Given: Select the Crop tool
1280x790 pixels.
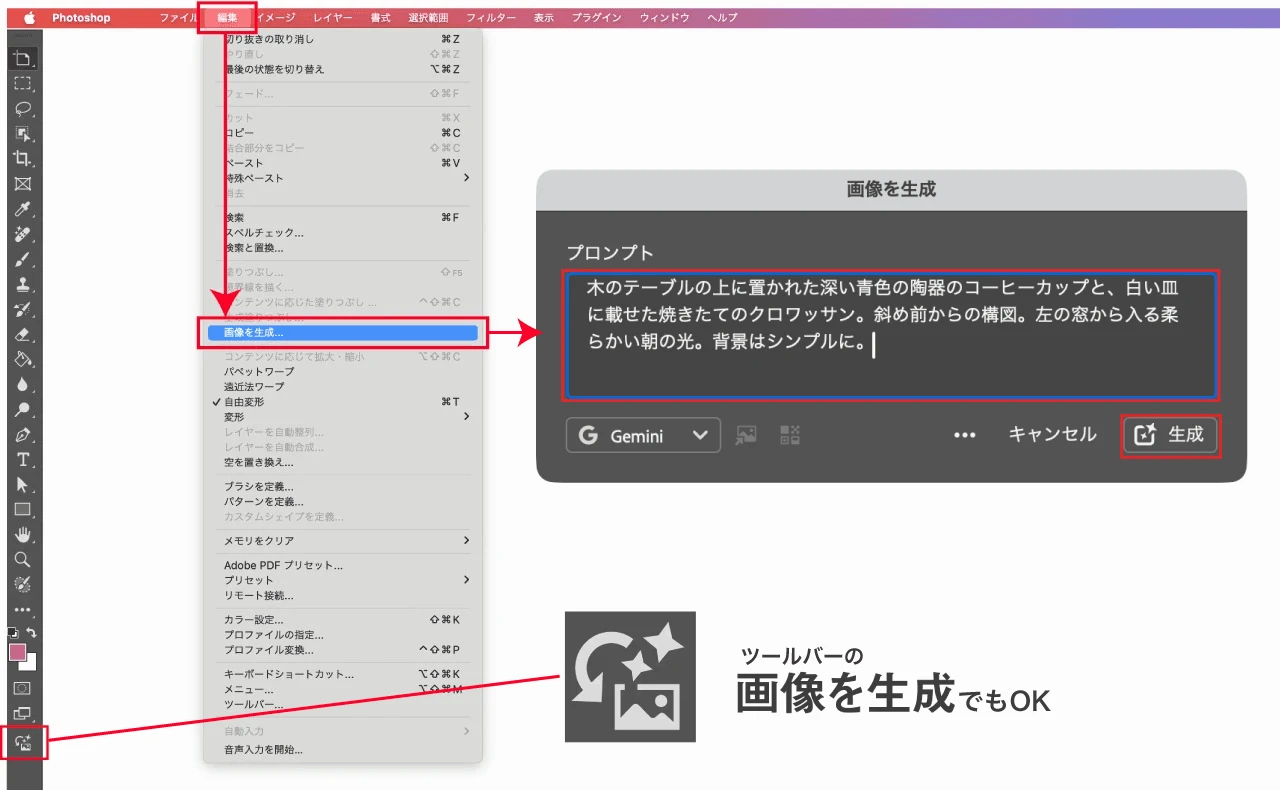Looking at the screenshot, I should tap(23, 159).
